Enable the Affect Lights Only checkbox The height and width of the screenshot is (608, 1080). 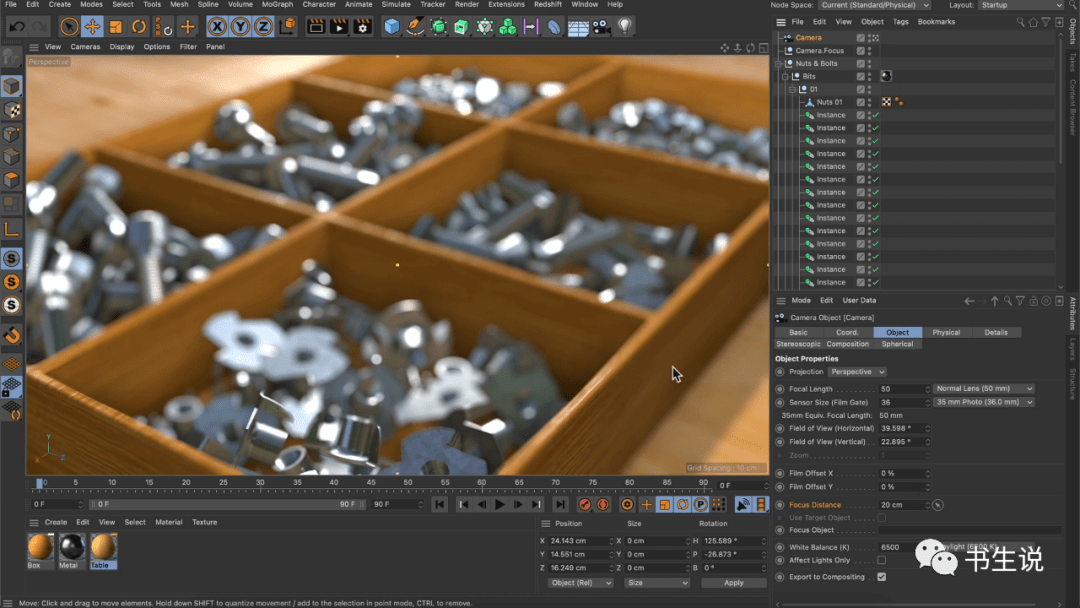[x=882, y=560]
